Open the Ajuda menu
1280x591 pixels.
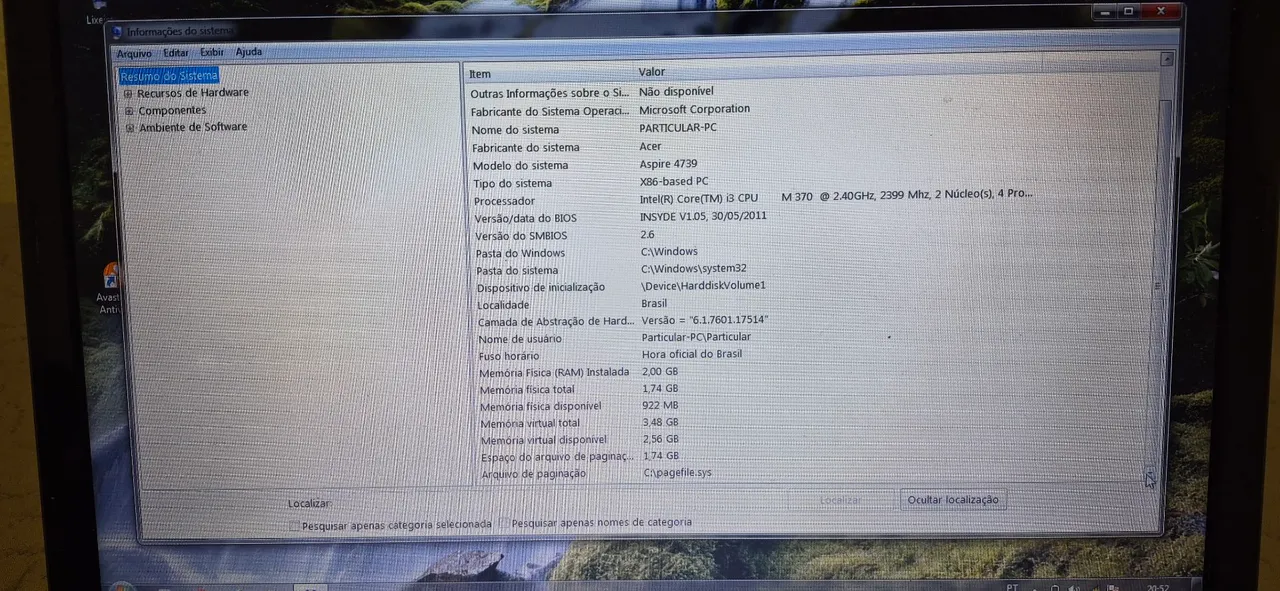[249, 52]
